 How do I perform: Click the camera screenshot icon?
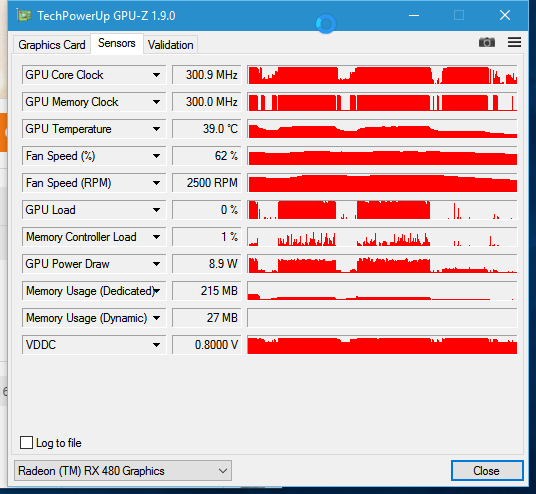(487, 42)
